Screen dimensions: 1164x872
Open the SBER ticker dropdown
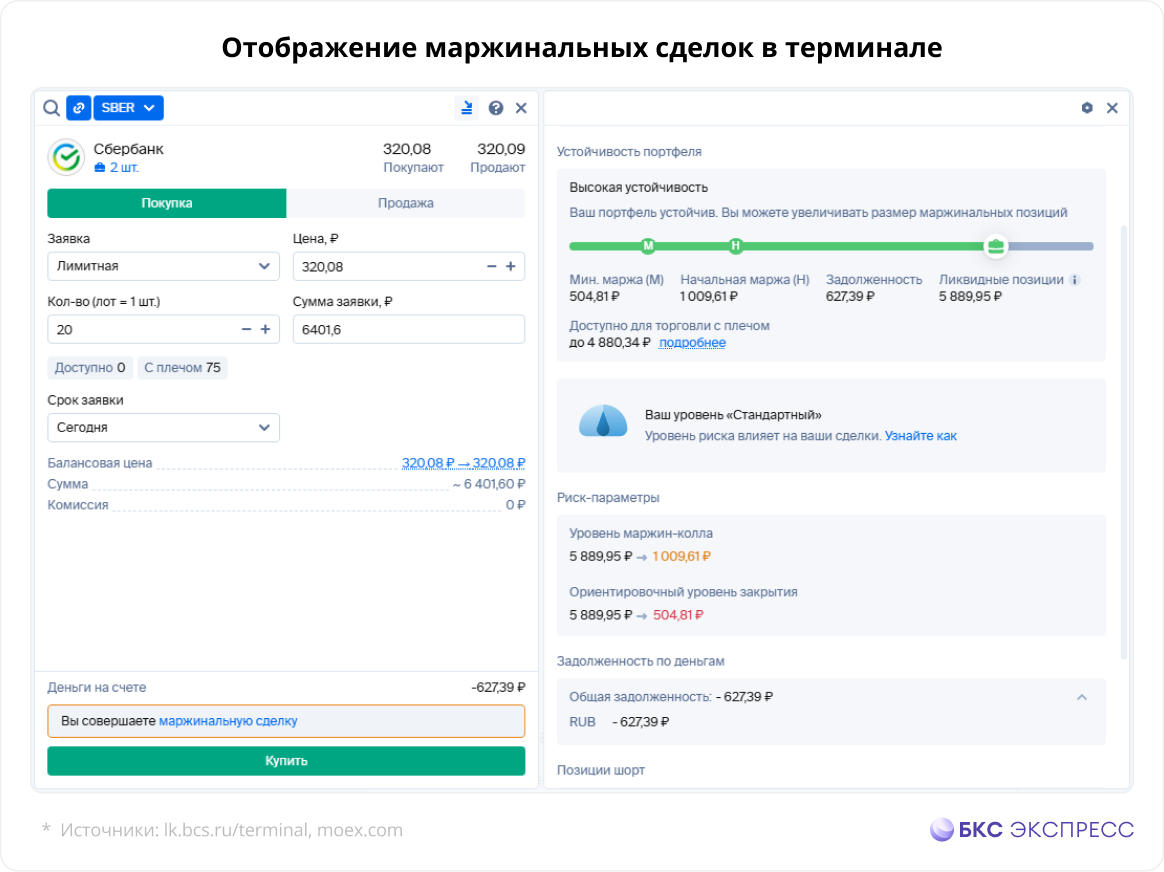128,108
